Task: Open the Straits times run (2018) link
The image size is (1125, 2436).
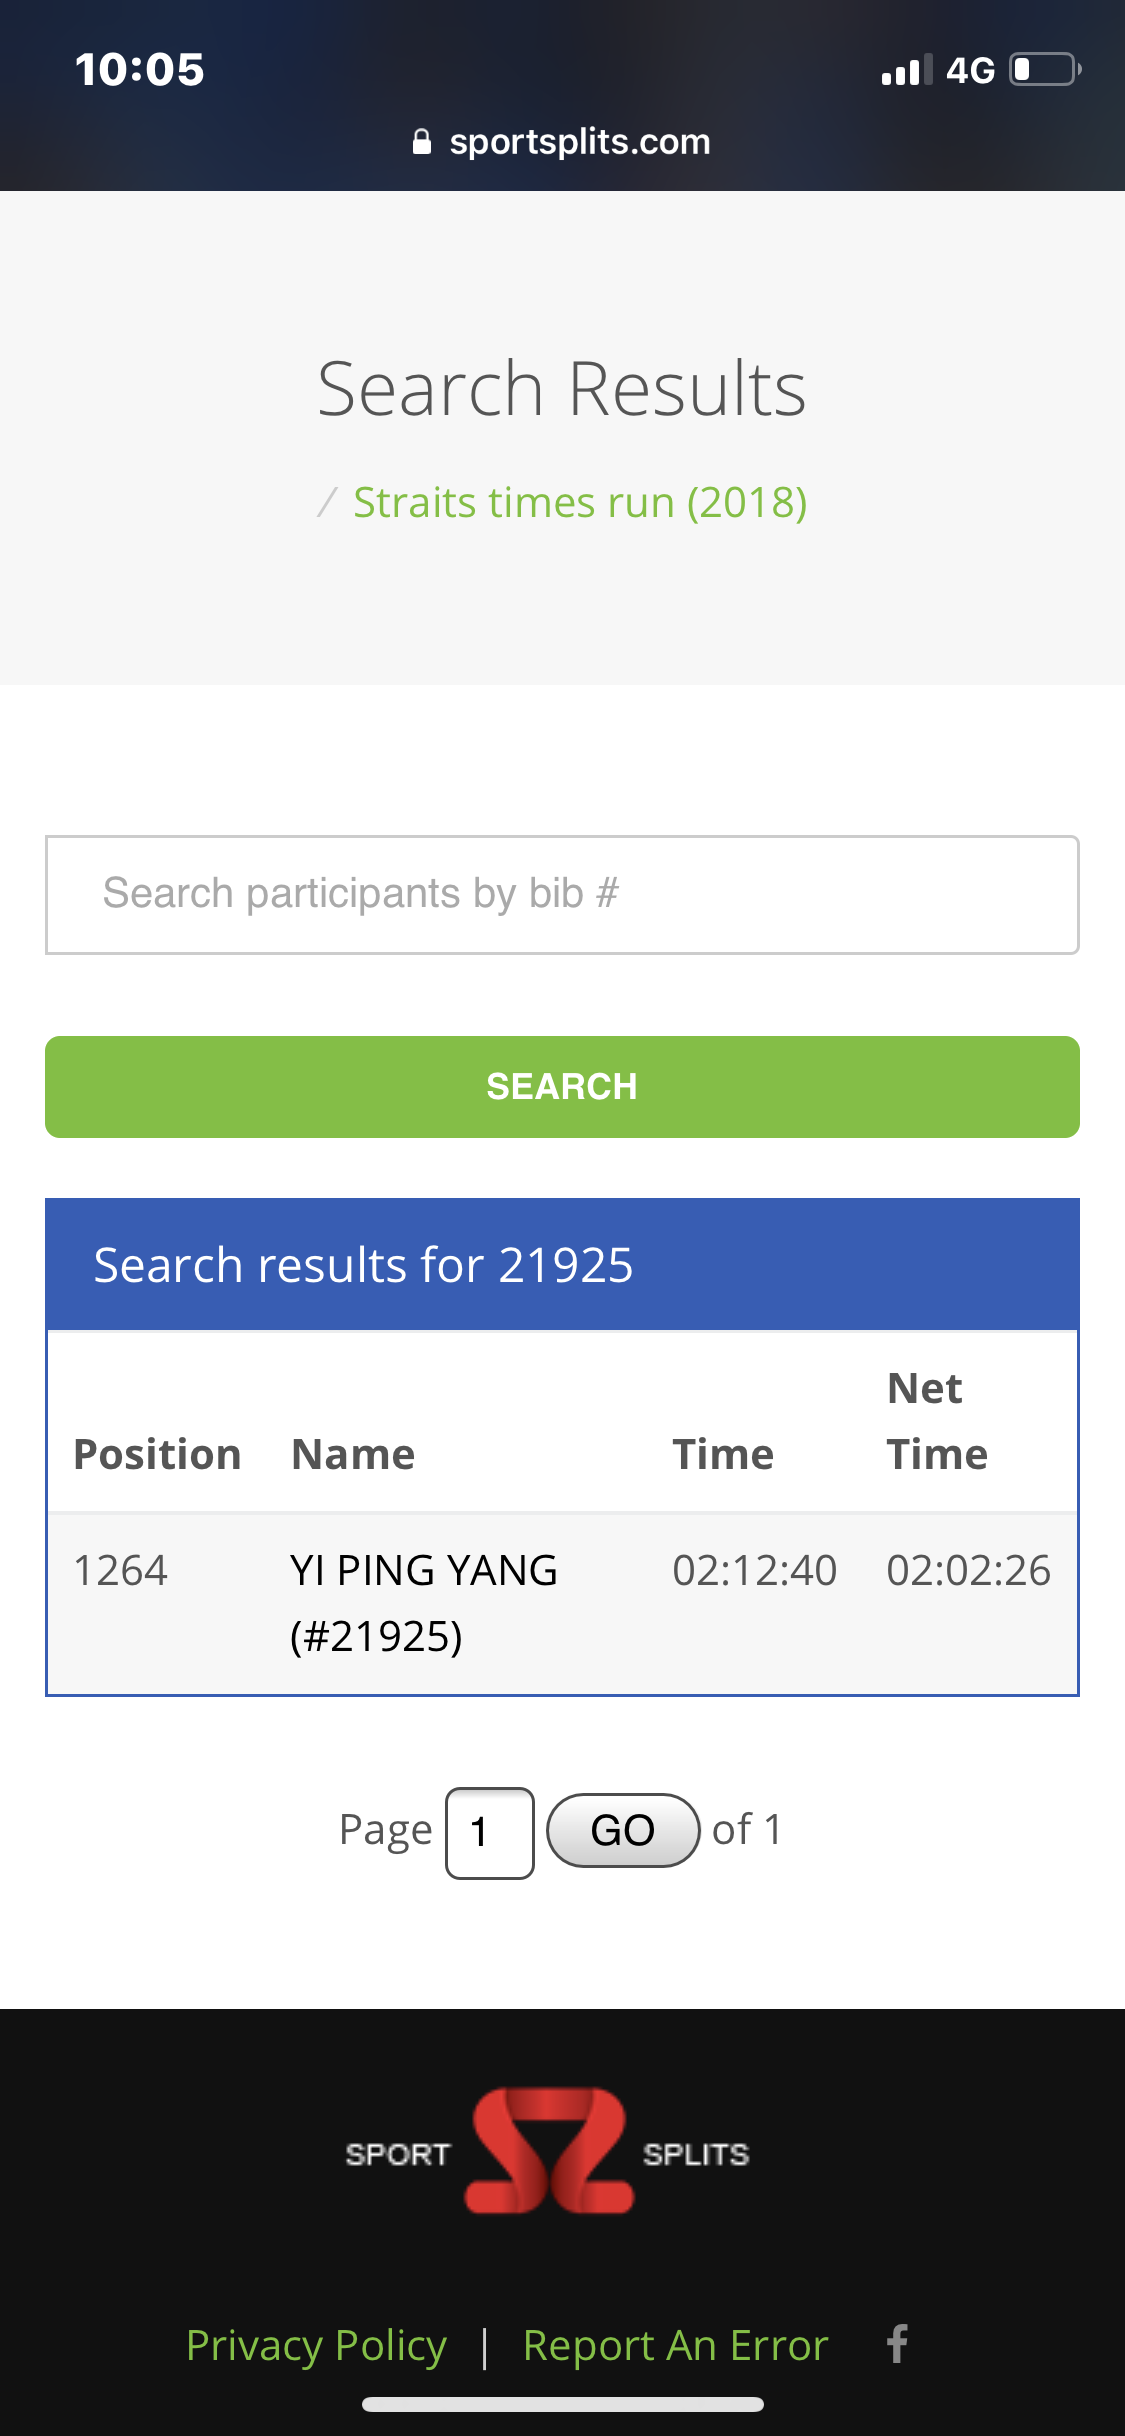Action: tap(580, 502)
